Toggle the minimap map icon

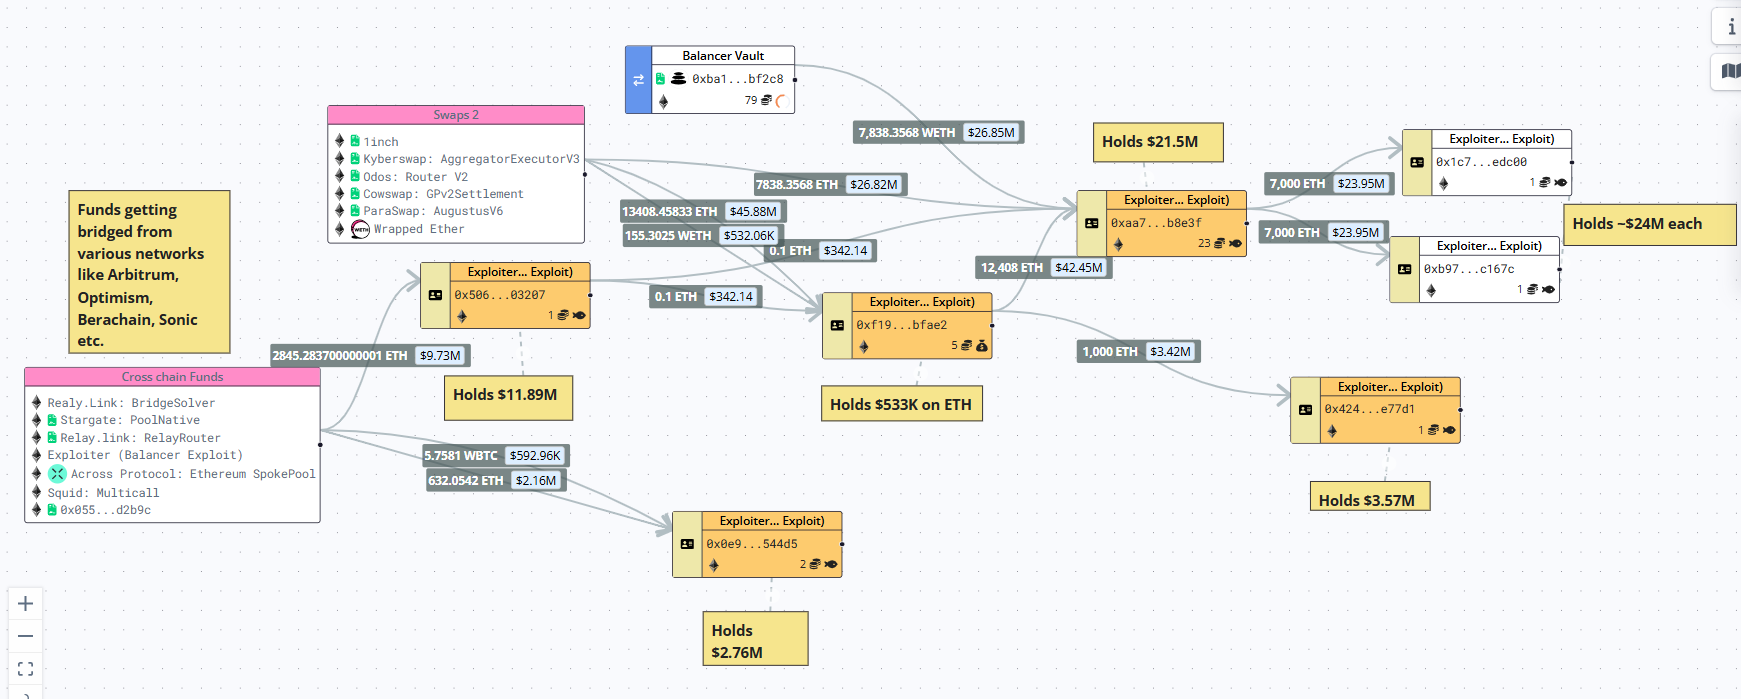[x=1730, y=71]
